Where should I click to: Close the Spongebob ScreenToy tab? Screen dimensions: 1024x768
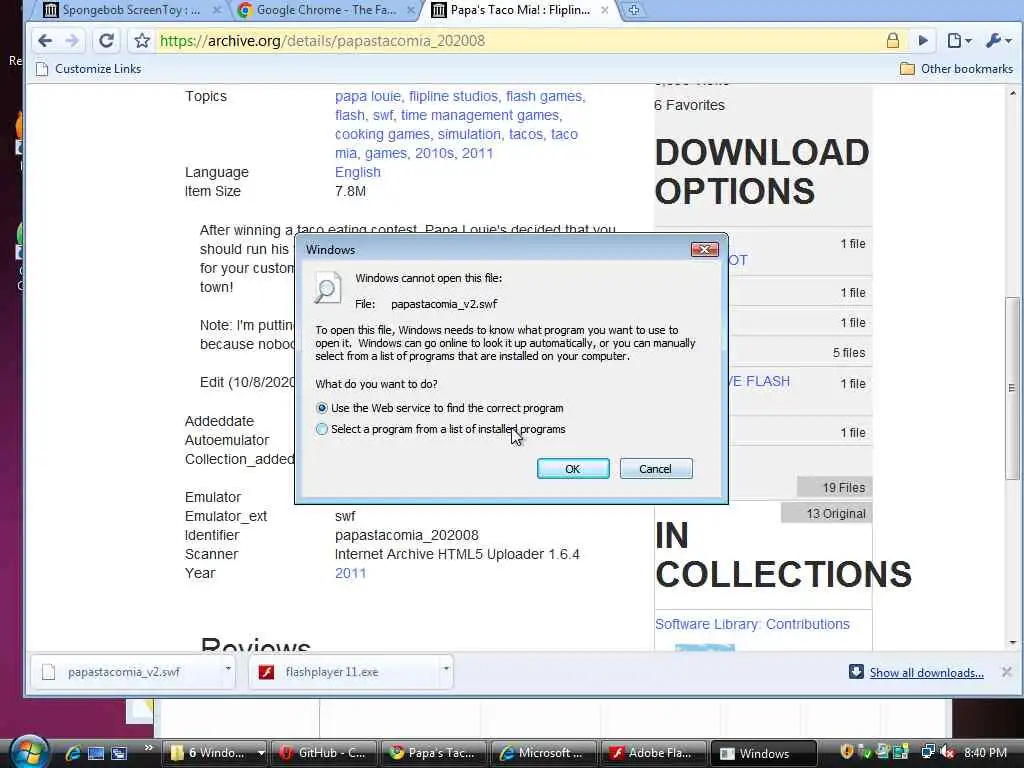tap(217, 10)
